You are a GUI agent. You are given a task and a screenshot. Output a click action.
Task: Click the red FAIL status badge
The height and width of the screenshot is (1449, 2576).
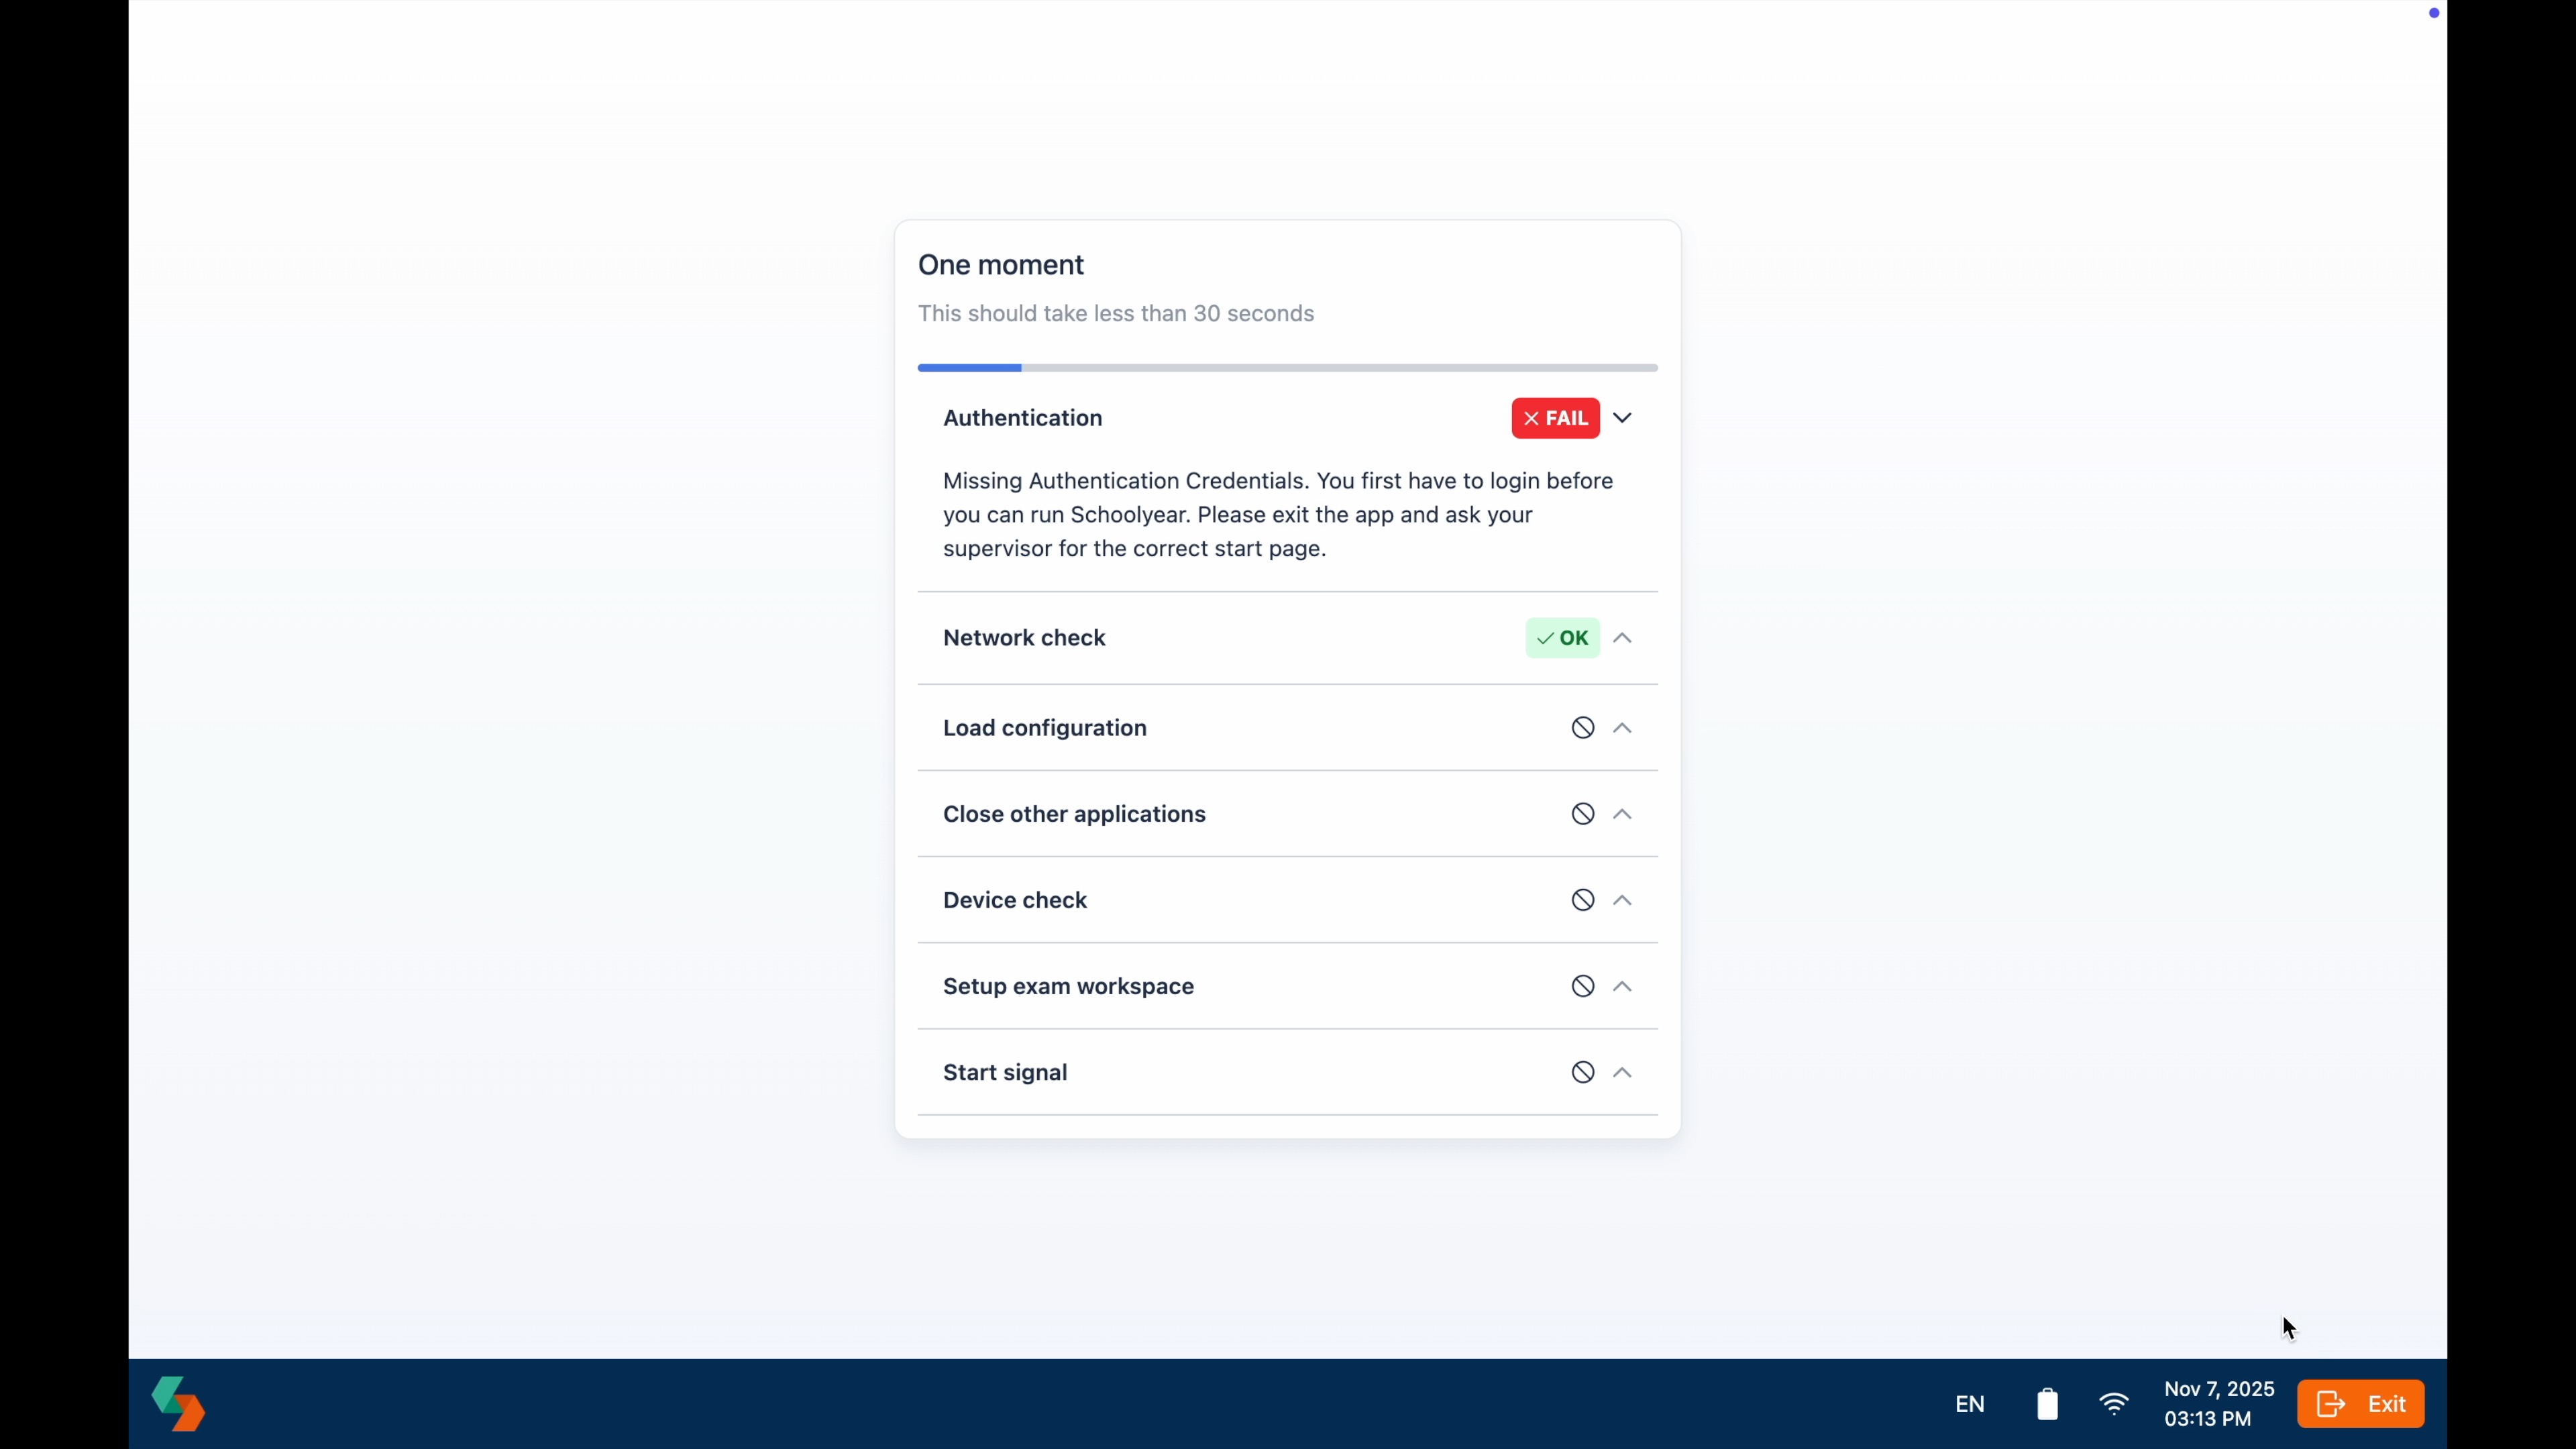tap(1555, 418)
